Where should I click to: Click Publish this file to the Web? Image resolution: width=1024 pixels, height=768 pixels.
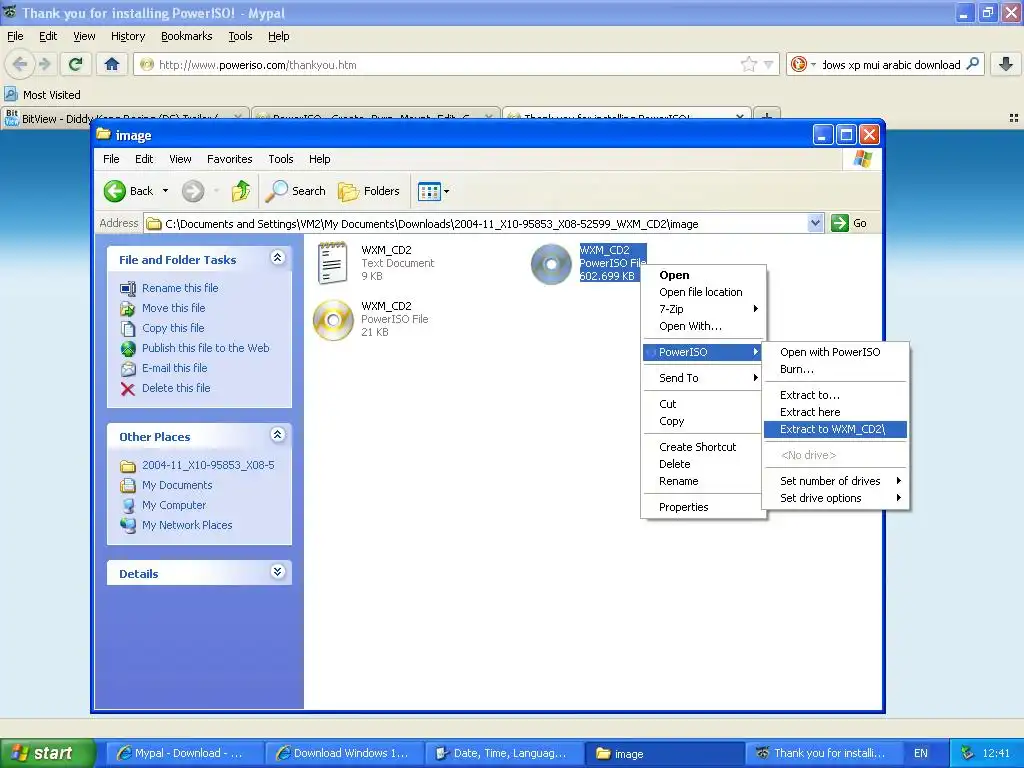(205, 348)
